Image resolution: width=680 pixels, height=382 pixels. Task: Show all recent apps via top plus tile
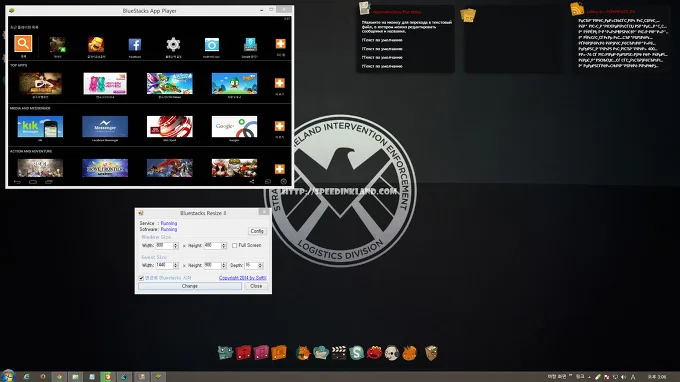(x=281, y=43)
